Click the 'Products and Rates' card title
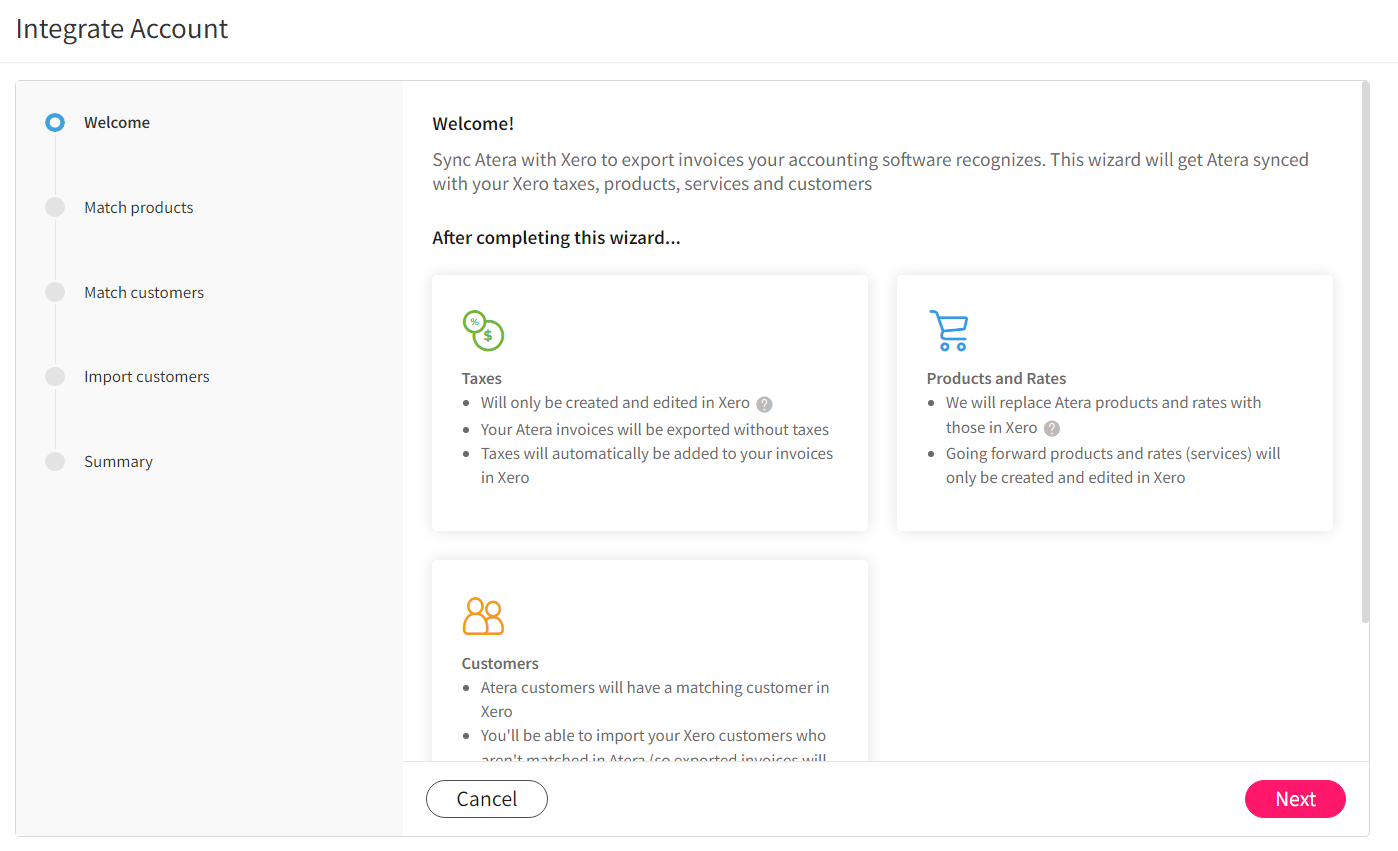The height and width of the screenshot is (851, 1398). pyautogui.click(x=996, y=379)
